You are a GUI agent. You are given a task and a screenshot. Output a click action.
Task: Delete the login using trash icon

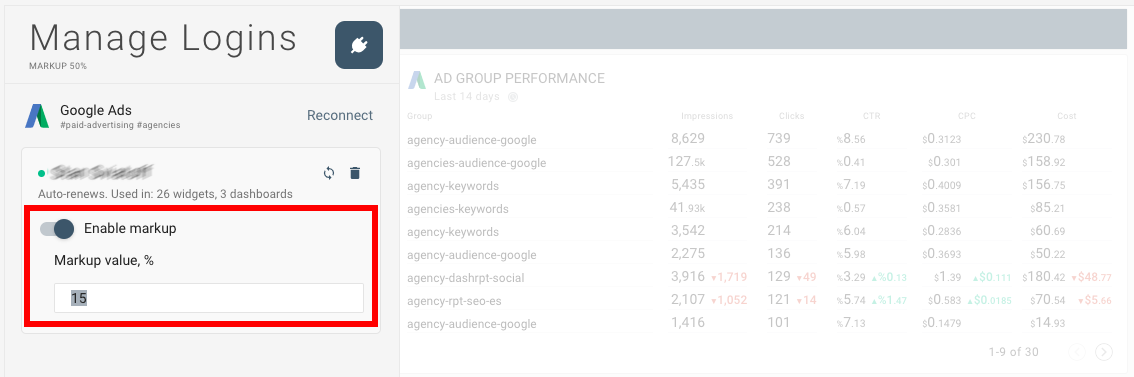pyautogui.click(x=354, y=173)
